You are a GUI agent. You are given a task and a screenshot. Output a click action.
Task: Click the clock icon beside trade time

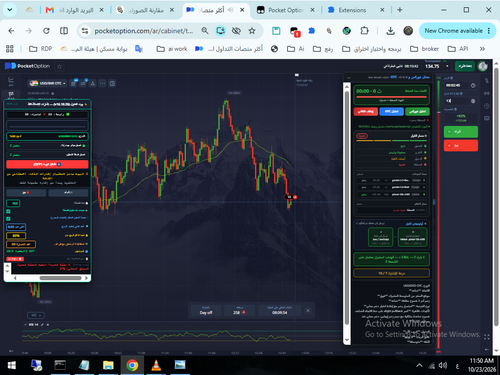473,85
